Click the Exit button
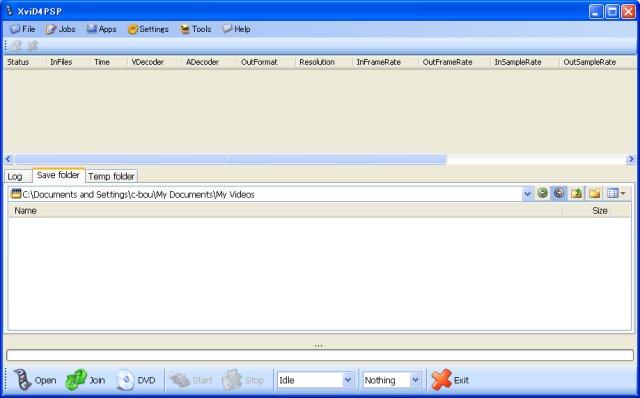Screen dimensions: 640x398 [x=450, y=380]
